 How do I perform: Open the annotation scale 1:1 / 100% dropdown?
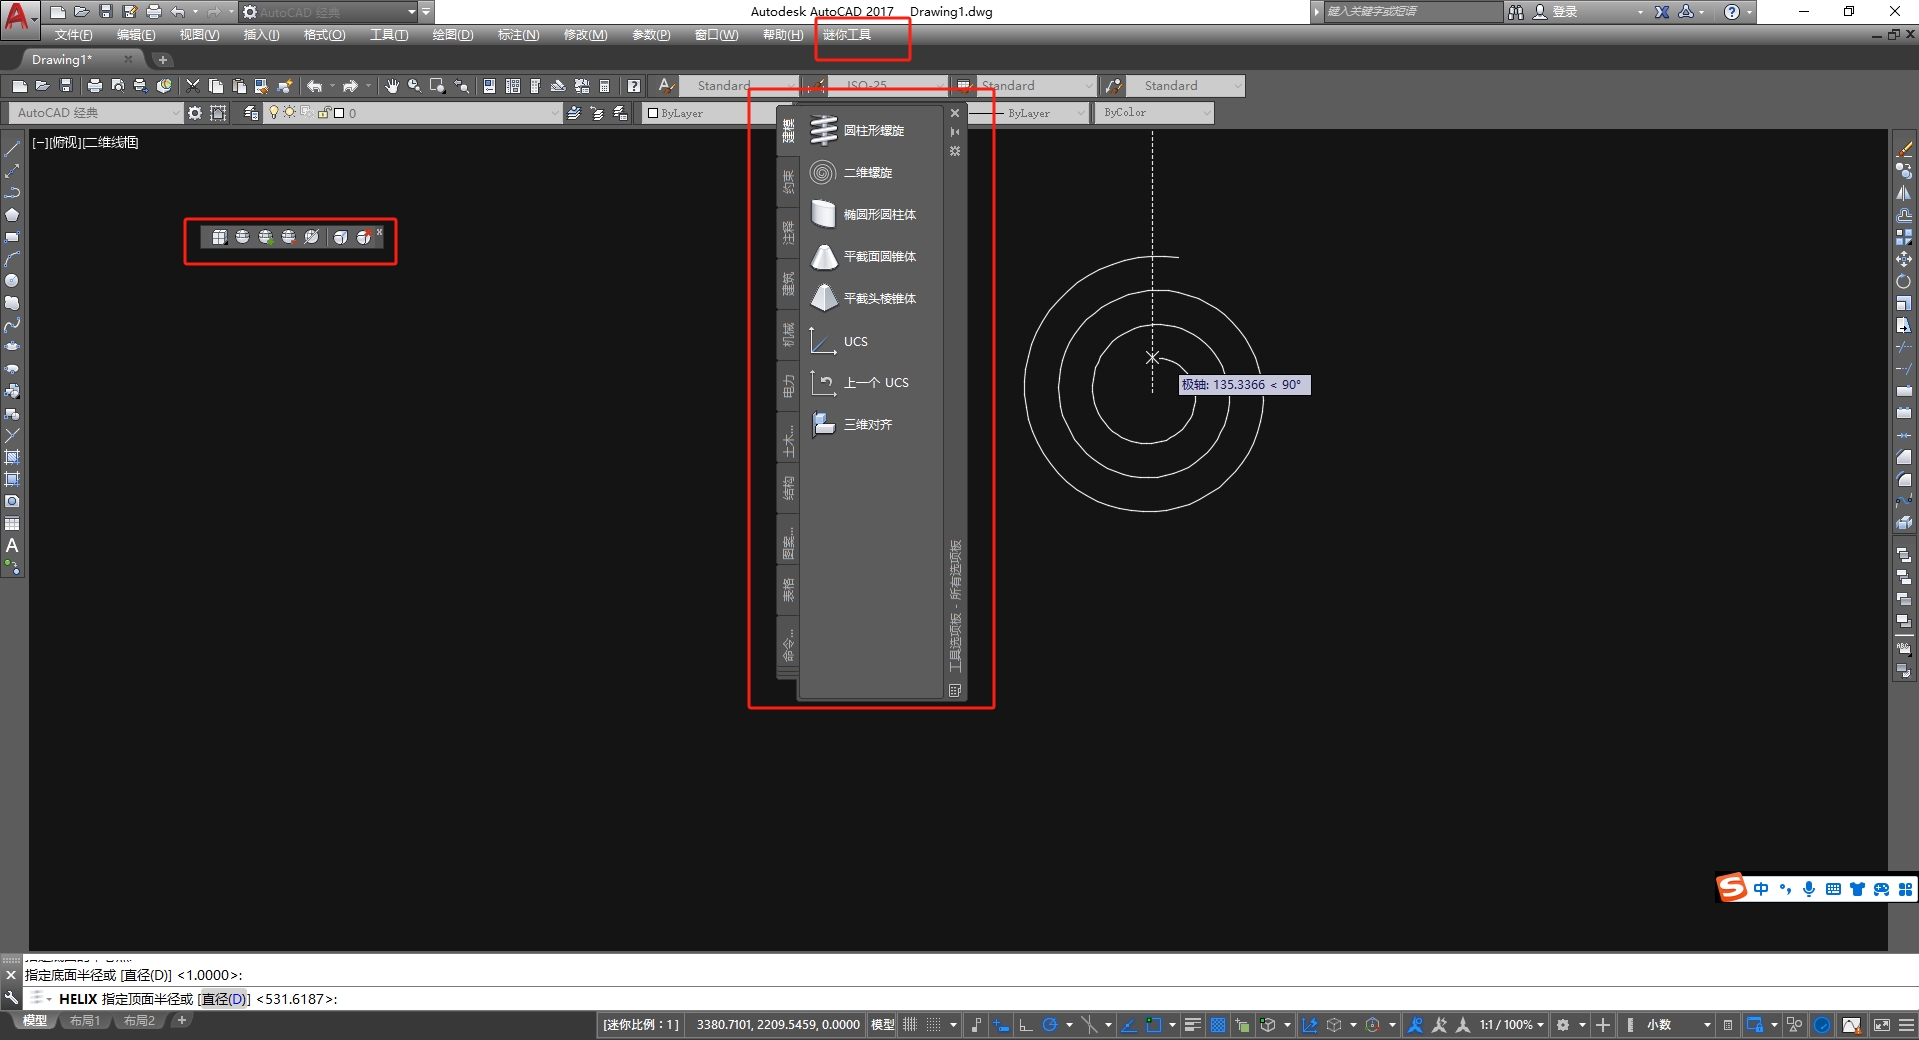(x=1512, y=1025)
